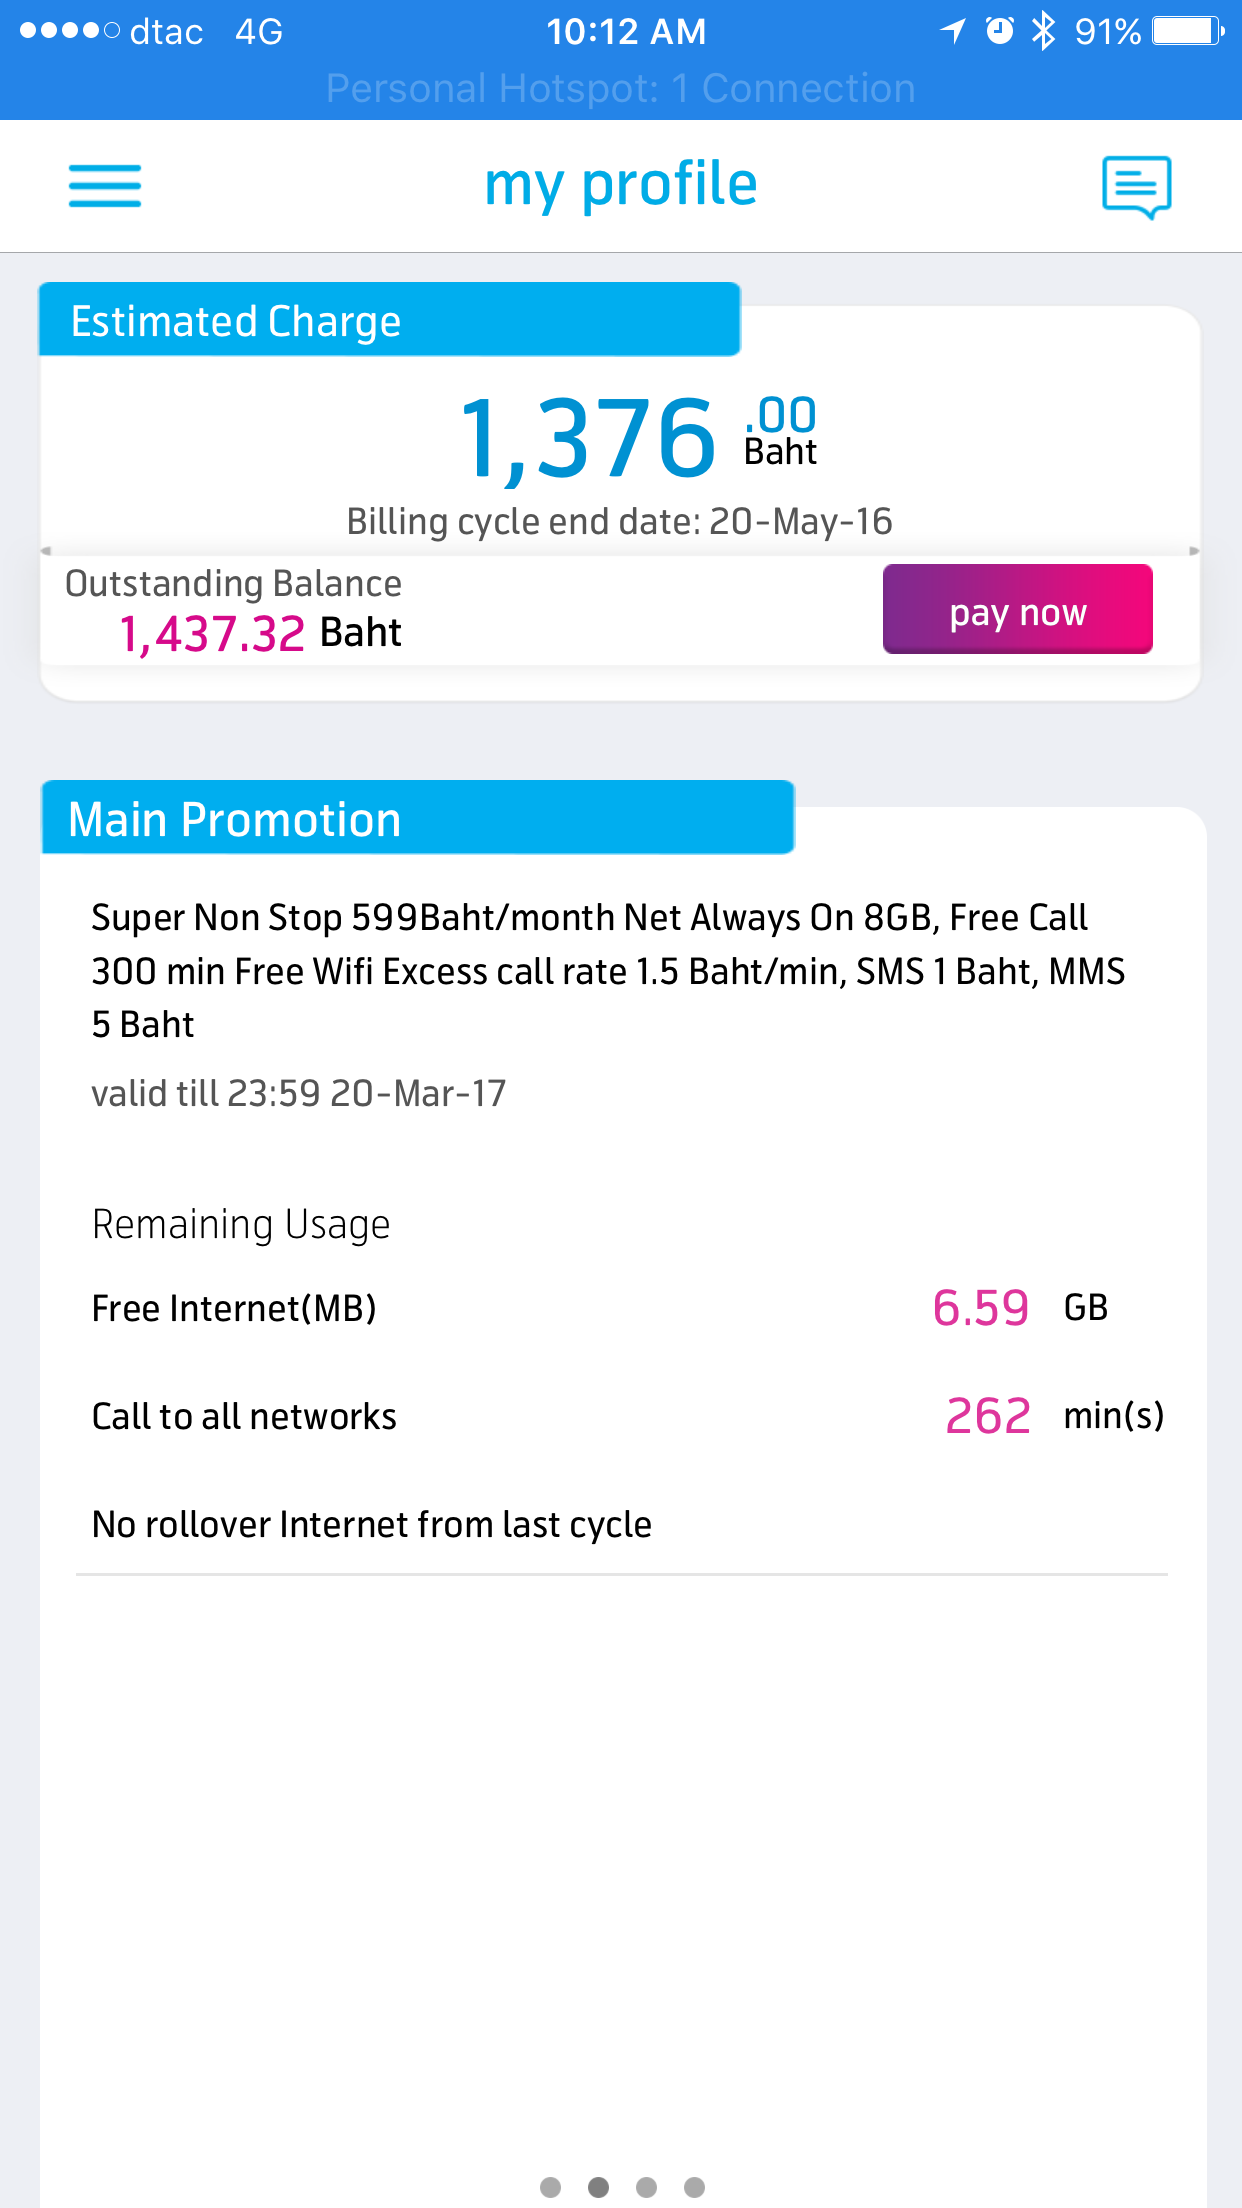The image size is (1242, 2208).
Task: Open the hamburger menu
Action: pos(104,186)
